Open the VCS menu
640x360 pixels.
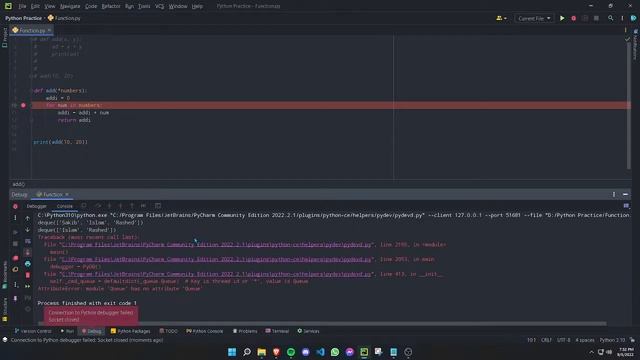159,6
